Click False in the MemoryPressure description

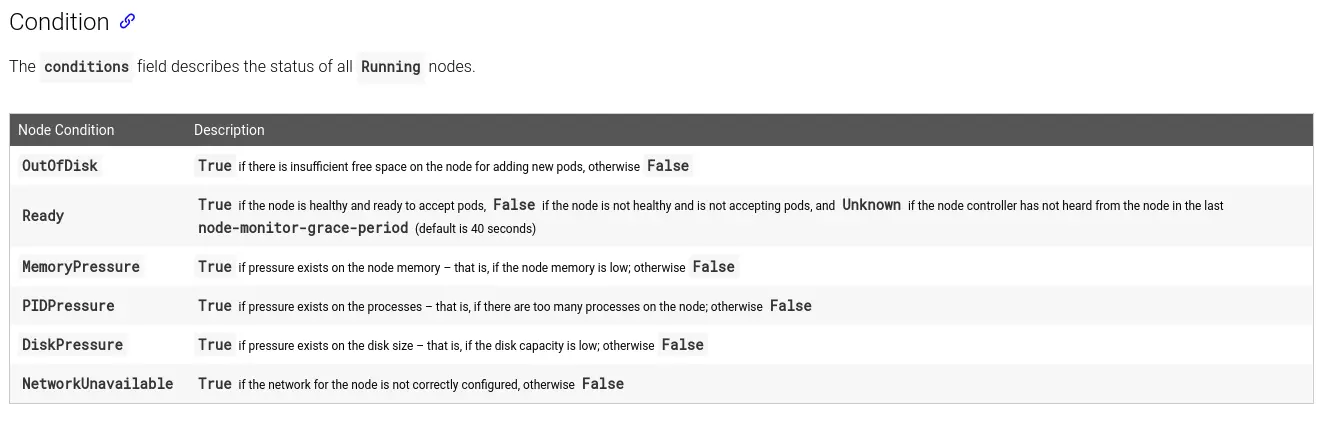(x=714, y=267)
